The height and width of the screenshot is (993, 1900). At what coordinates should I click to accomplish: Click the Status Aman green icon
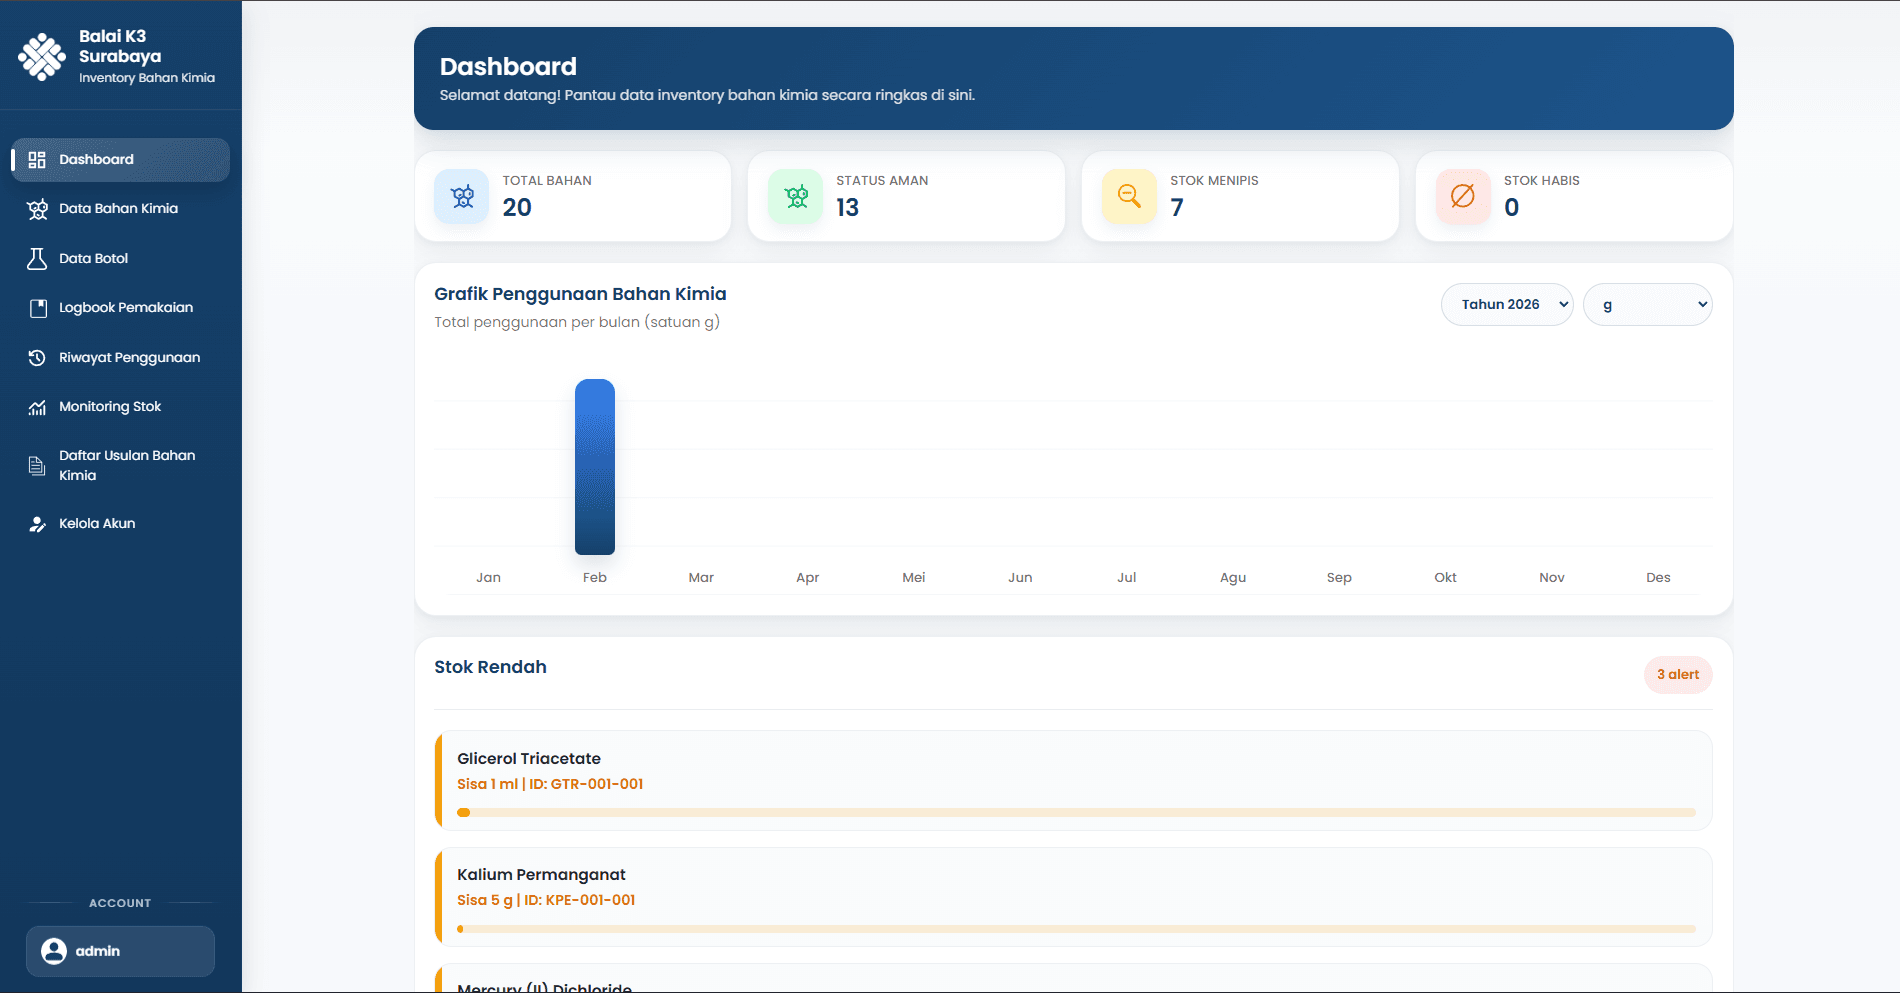coord(796,196)
